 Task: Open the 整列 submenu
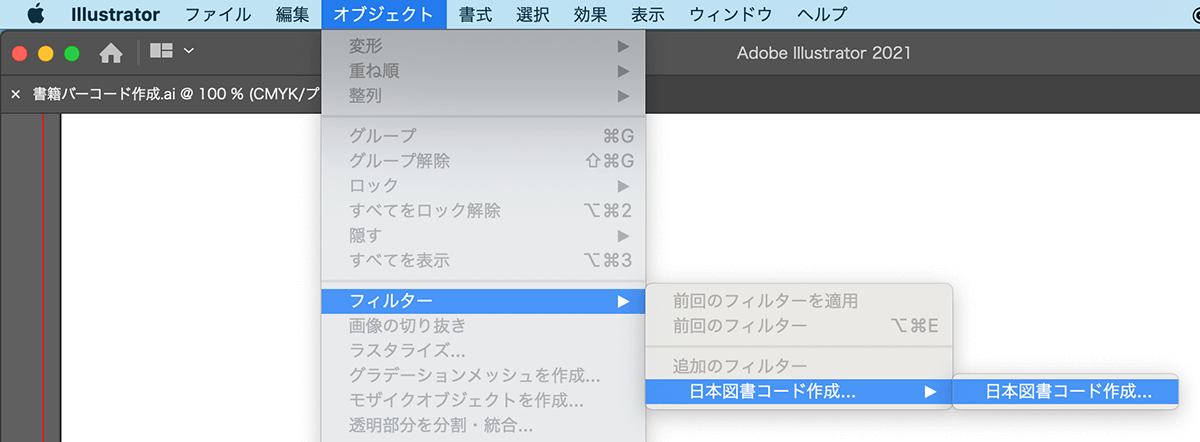tap(484, 96)
